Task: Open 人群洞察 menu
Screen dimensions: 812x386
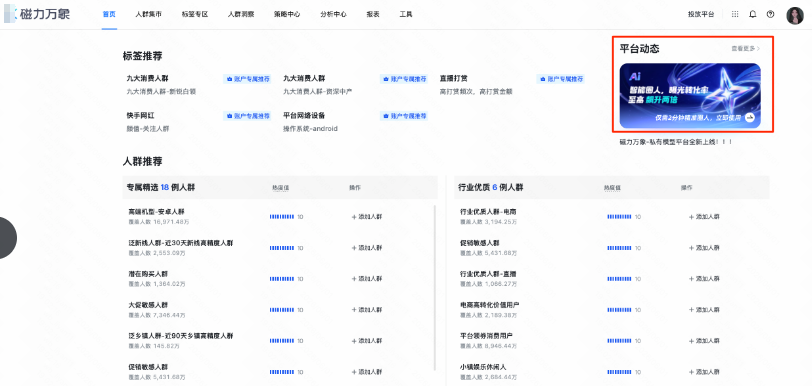Action: pos(241,15)
